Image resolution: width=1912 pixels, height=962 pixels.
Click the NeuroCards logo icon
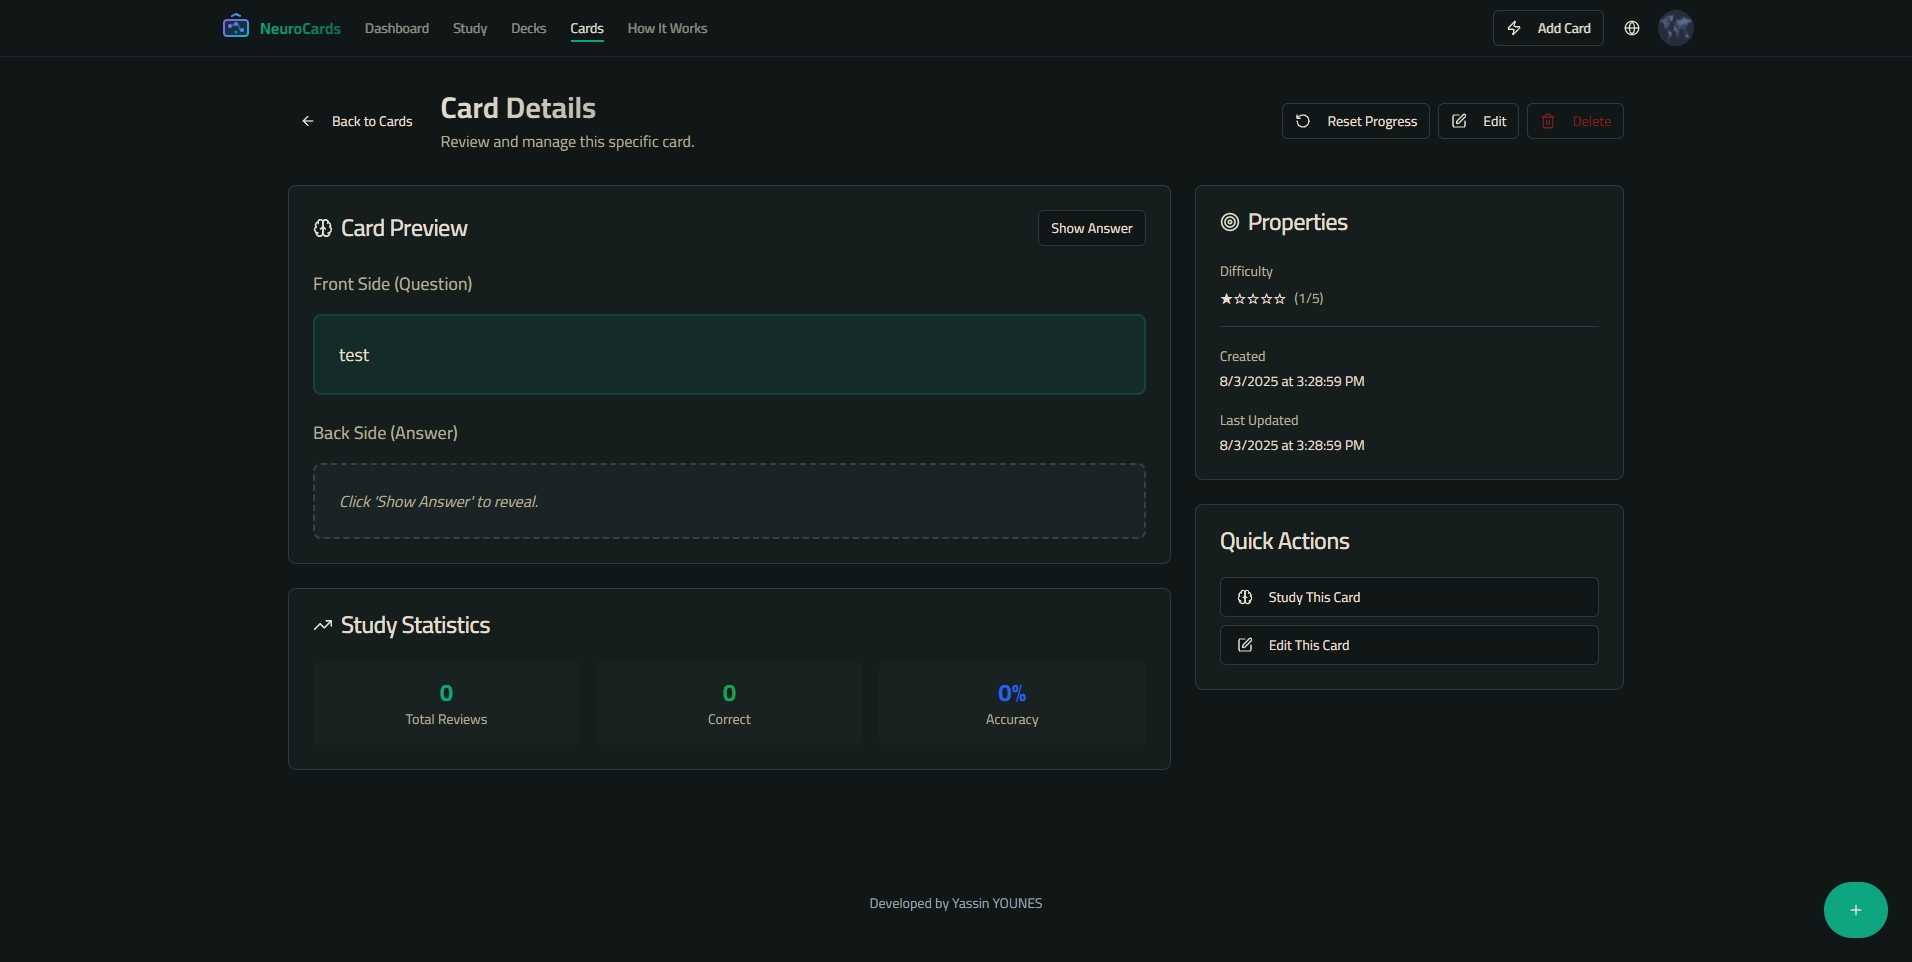point(236,27)
